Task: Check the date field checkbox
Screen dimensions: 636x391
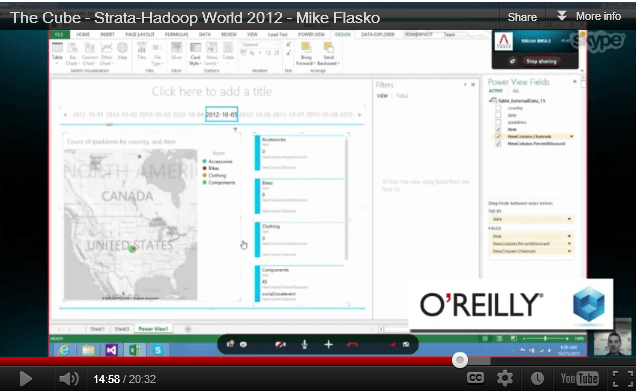Action: pyautogui.click(x=498, y=115)
